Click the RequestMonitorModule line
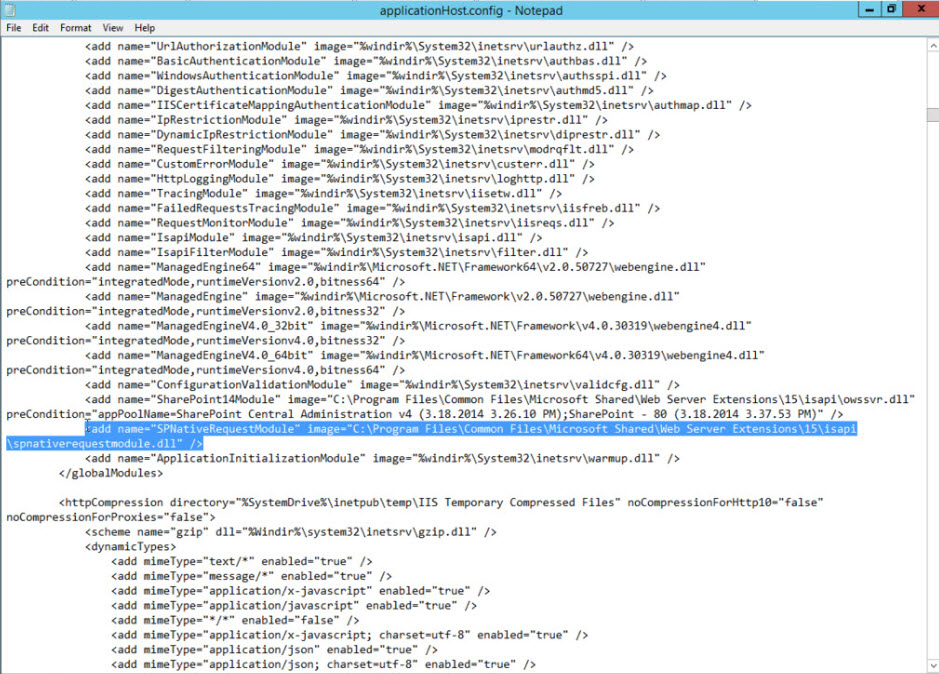Screen dimensions: 939x674 click(350, 223)
